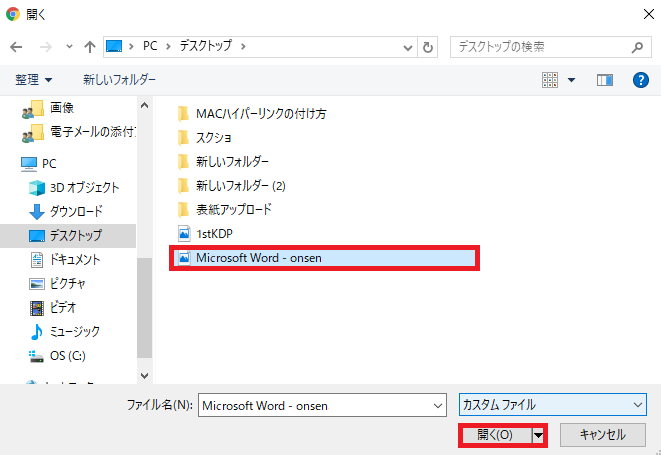Change the view layout icon

coord(550,80)
